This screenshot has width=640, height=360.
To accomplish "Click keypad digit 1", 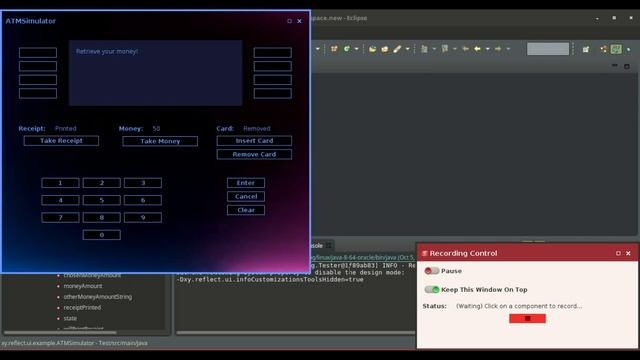I will click(x=60, y=183).
